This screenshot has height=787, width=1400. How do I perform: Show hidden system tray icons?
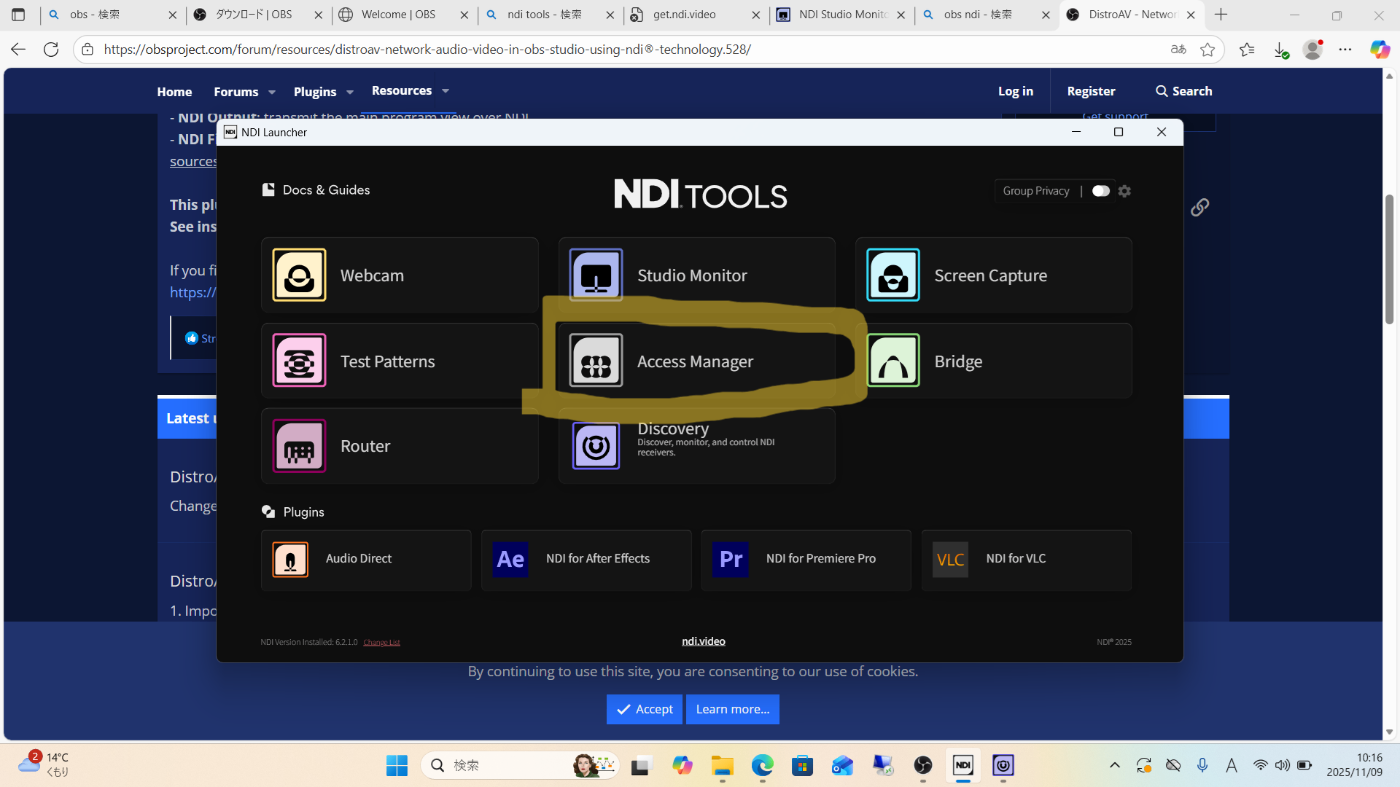click(1115, 765)
